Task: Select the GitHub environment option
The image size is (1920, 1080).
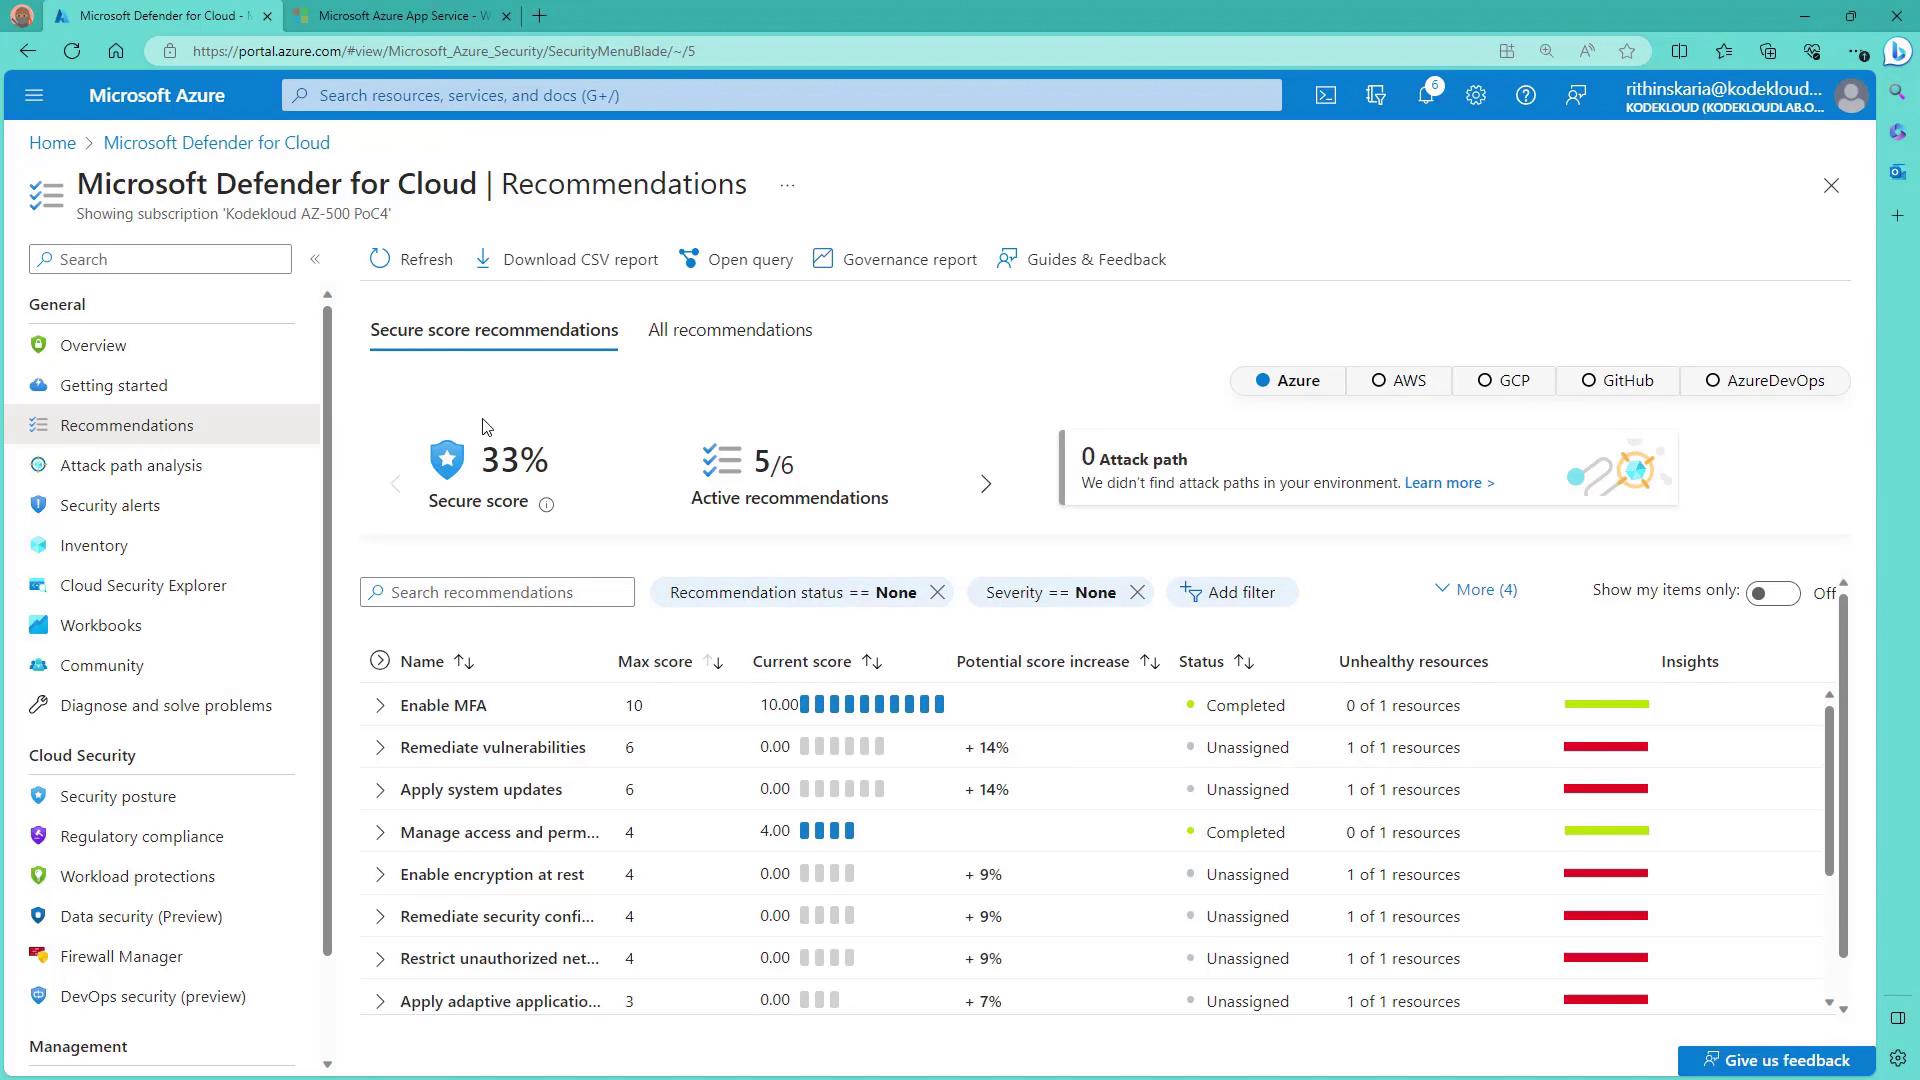Action: pyautogui.click(x=1617, y=381)
